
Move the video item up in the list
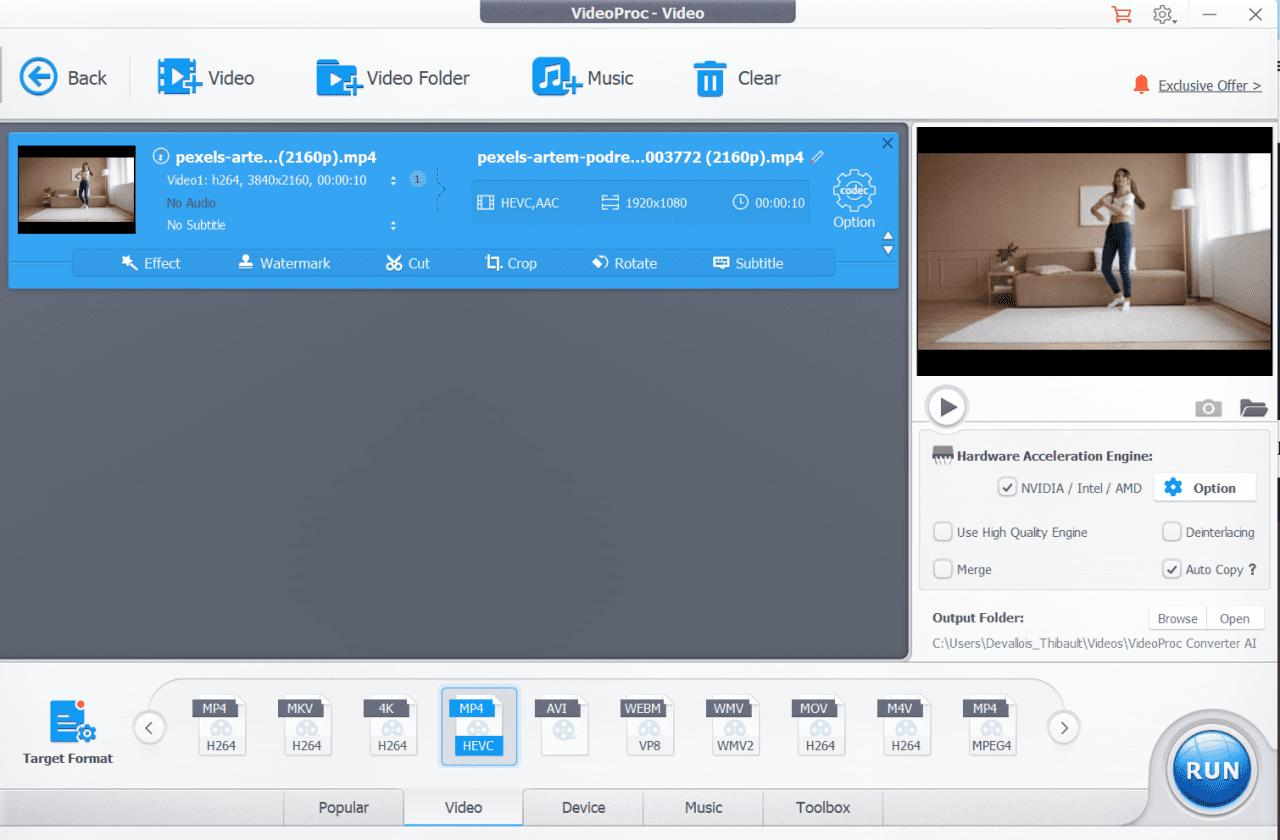point(888,237)
